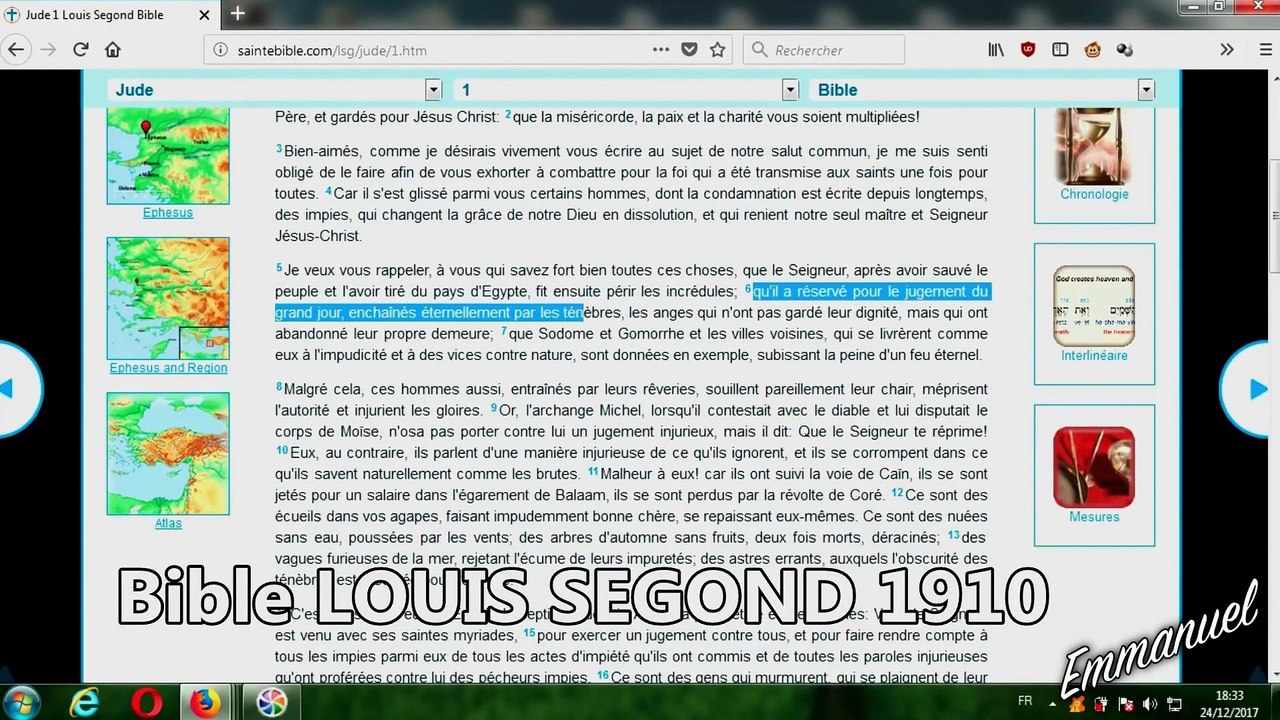The height and width of the screenshot is (720, 1280).
Task: Click the forward navigation arrow
Action: click(48, 50)
